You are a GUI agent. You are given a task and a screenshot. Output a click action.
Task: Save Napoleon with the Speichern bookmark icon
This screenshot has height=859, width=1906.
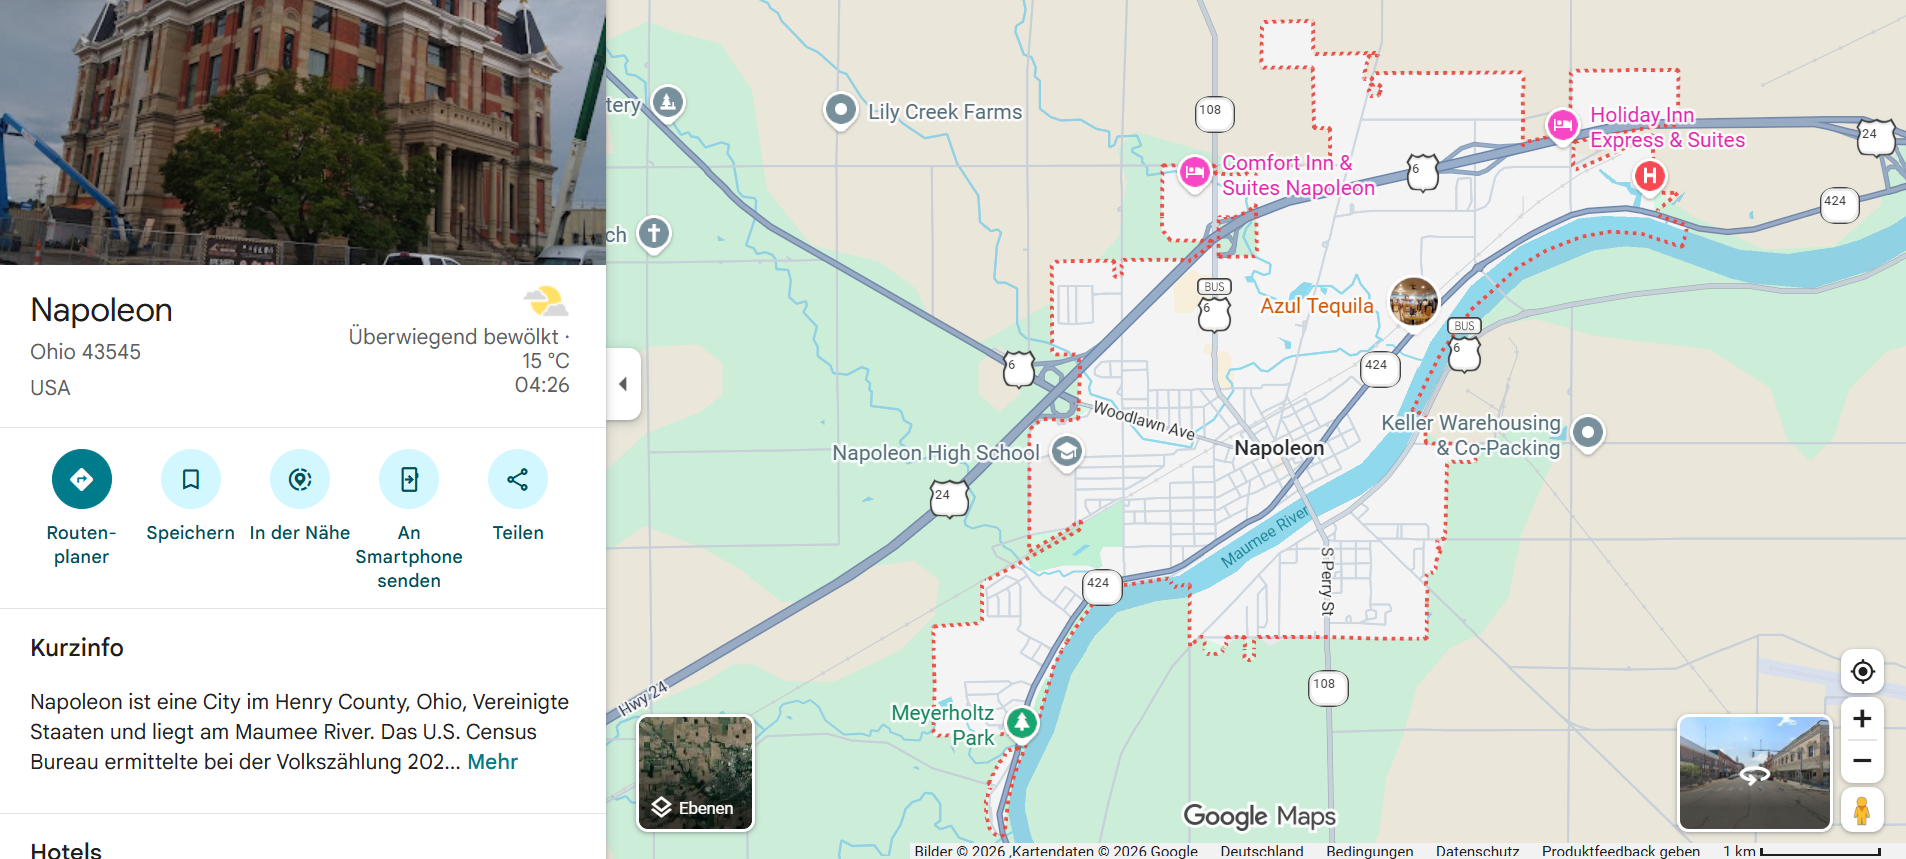(191, 479)
